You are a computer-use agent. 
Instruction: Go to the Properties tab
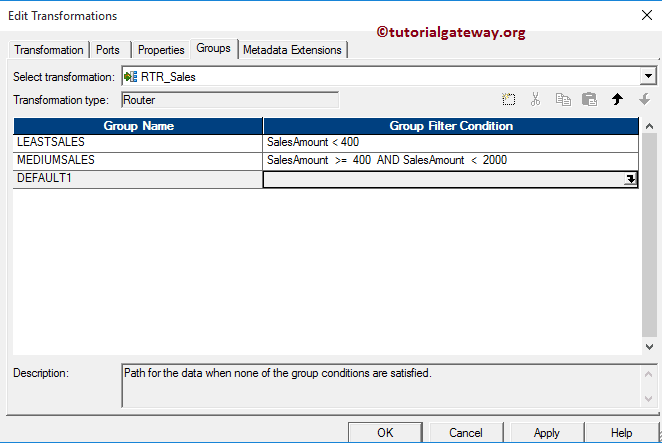(161, 50)
